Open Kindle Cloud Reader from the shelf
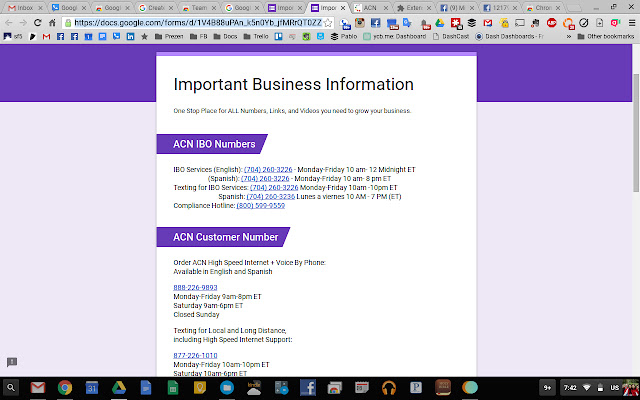640x400 pixels. 254,387
